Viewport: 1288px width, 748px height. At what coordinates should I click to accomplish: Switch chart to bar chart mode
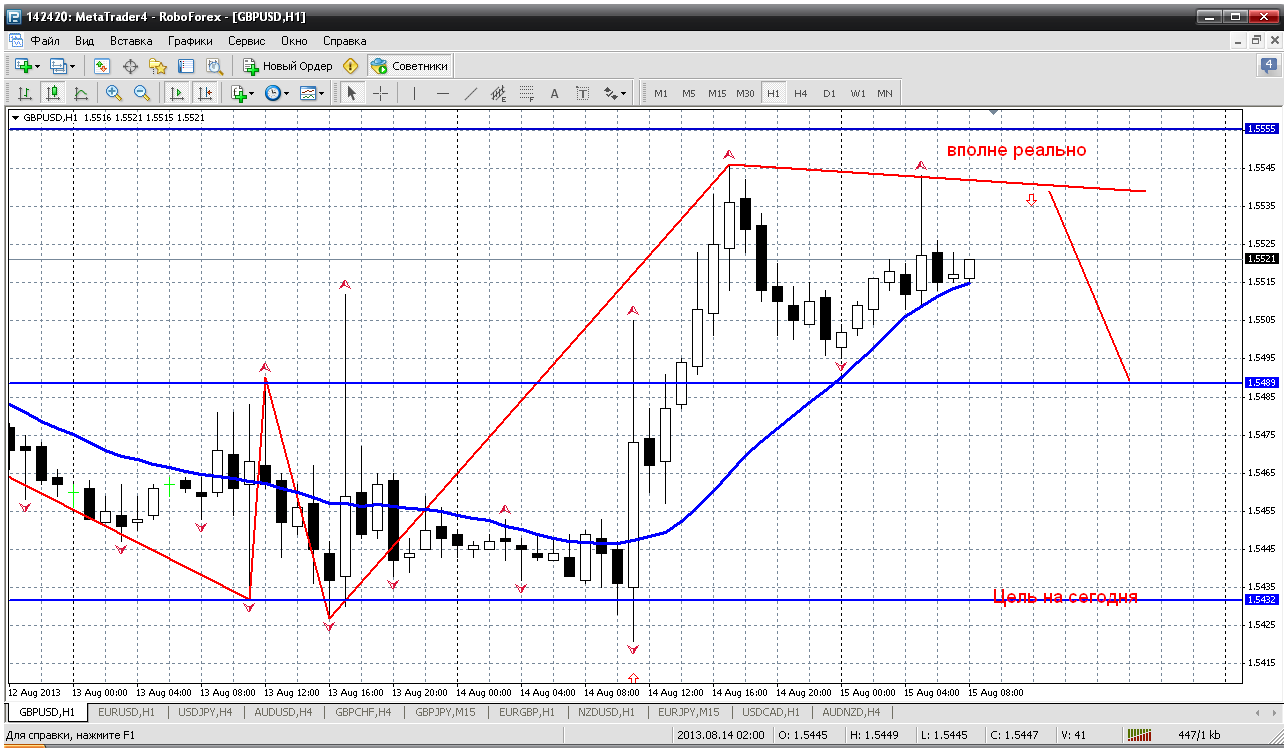coord(24,93)
